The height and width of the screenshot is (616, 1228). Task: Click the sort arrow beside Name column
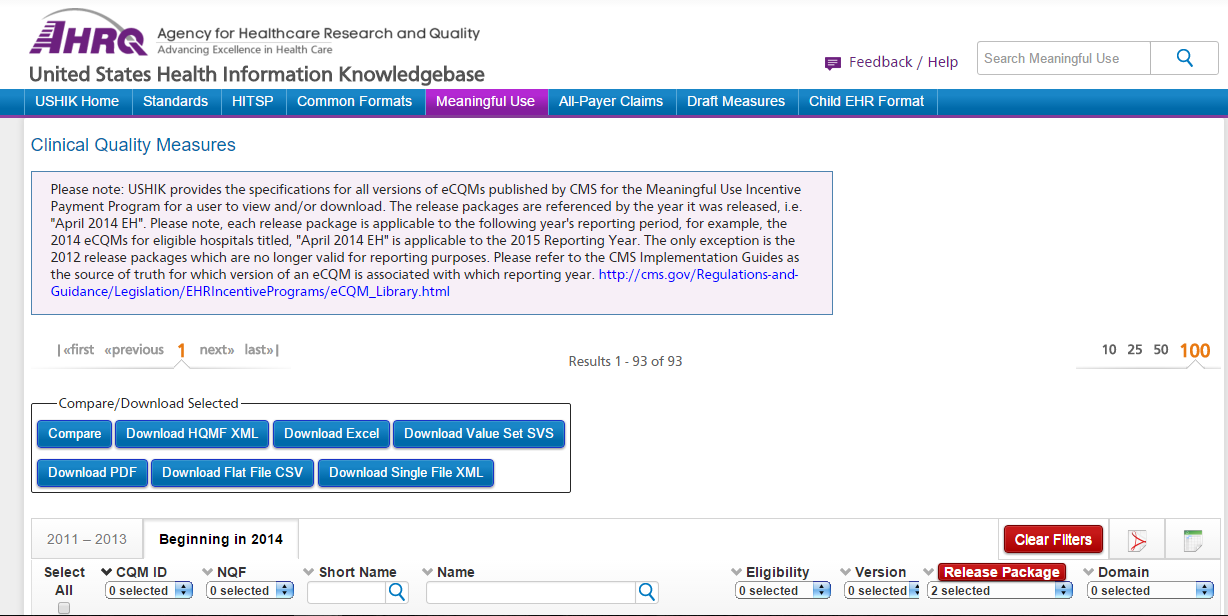428,572
